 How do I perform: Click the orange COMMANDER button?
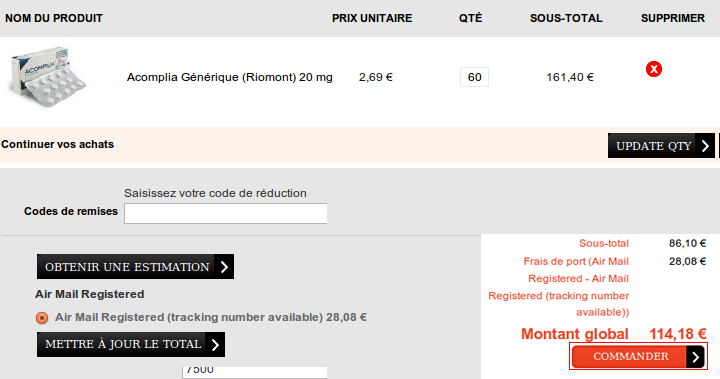pos(638,356)
